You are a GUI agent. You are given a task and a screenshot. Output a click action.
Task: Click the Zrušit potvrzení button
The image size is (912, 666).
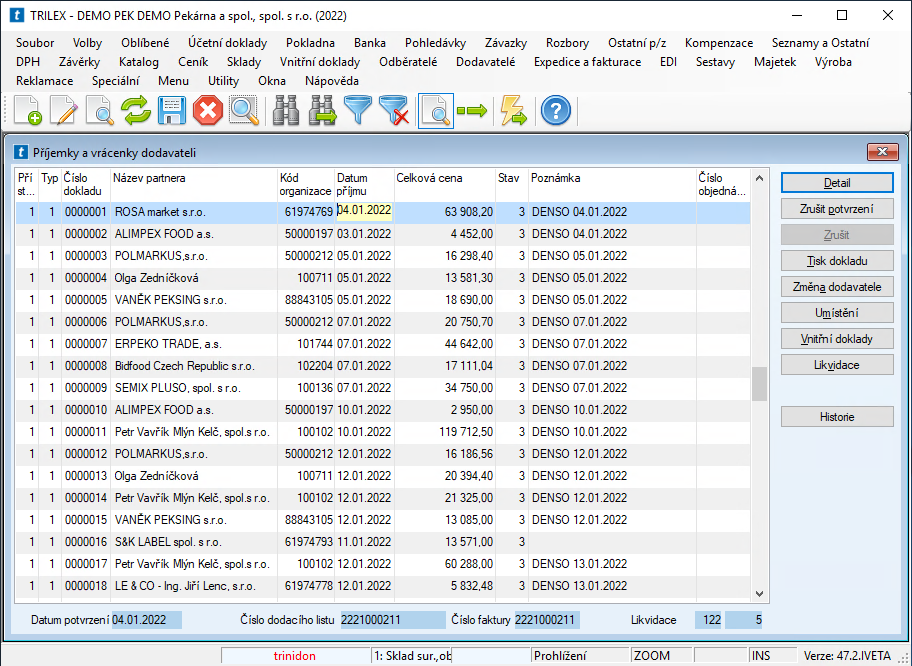point(837,209)
